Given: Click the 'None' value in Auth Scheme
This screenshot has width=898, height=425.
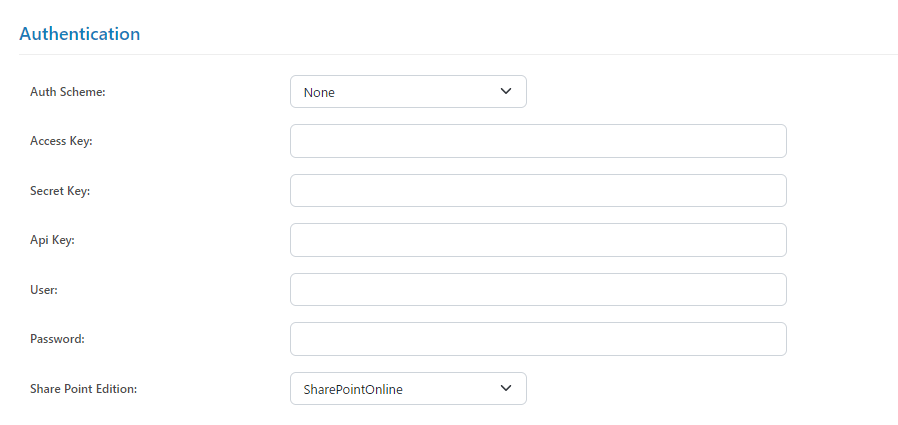Looking at the screenshot, I should (320, 93).
